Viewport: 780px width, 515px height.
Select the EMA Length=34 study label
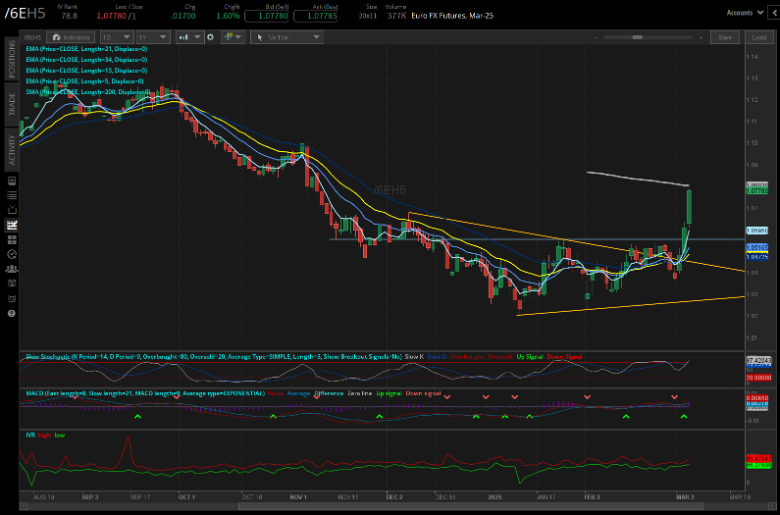[x=86, y=60]
